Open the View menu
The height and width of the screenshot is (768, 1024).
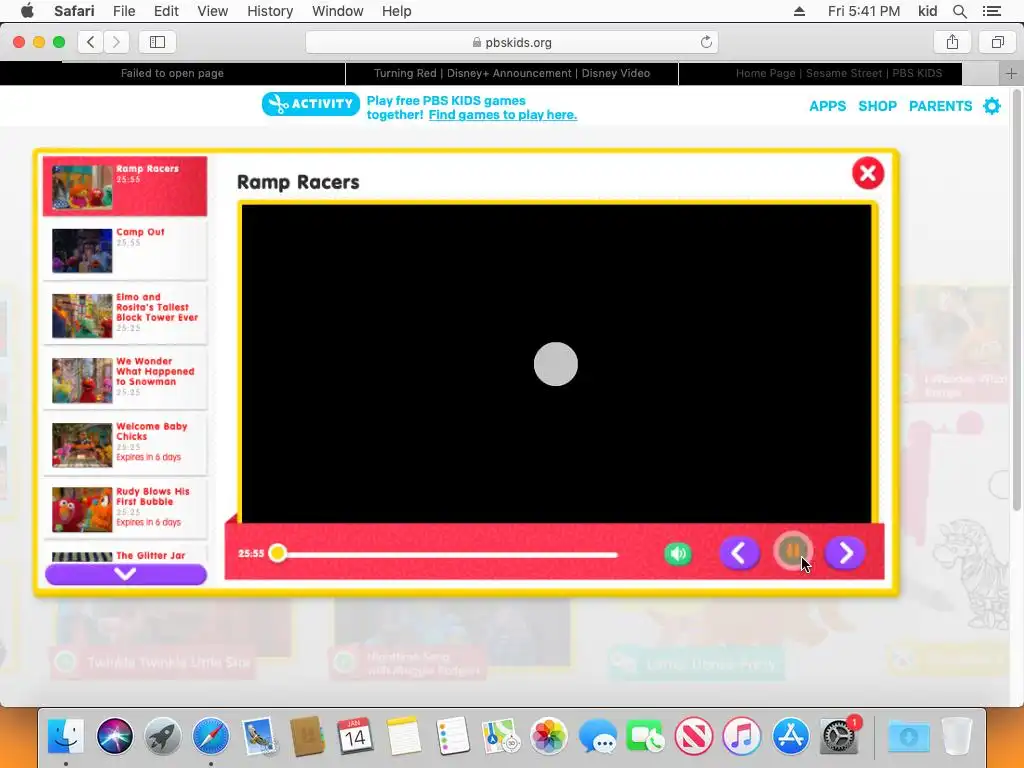click(212, 11)
